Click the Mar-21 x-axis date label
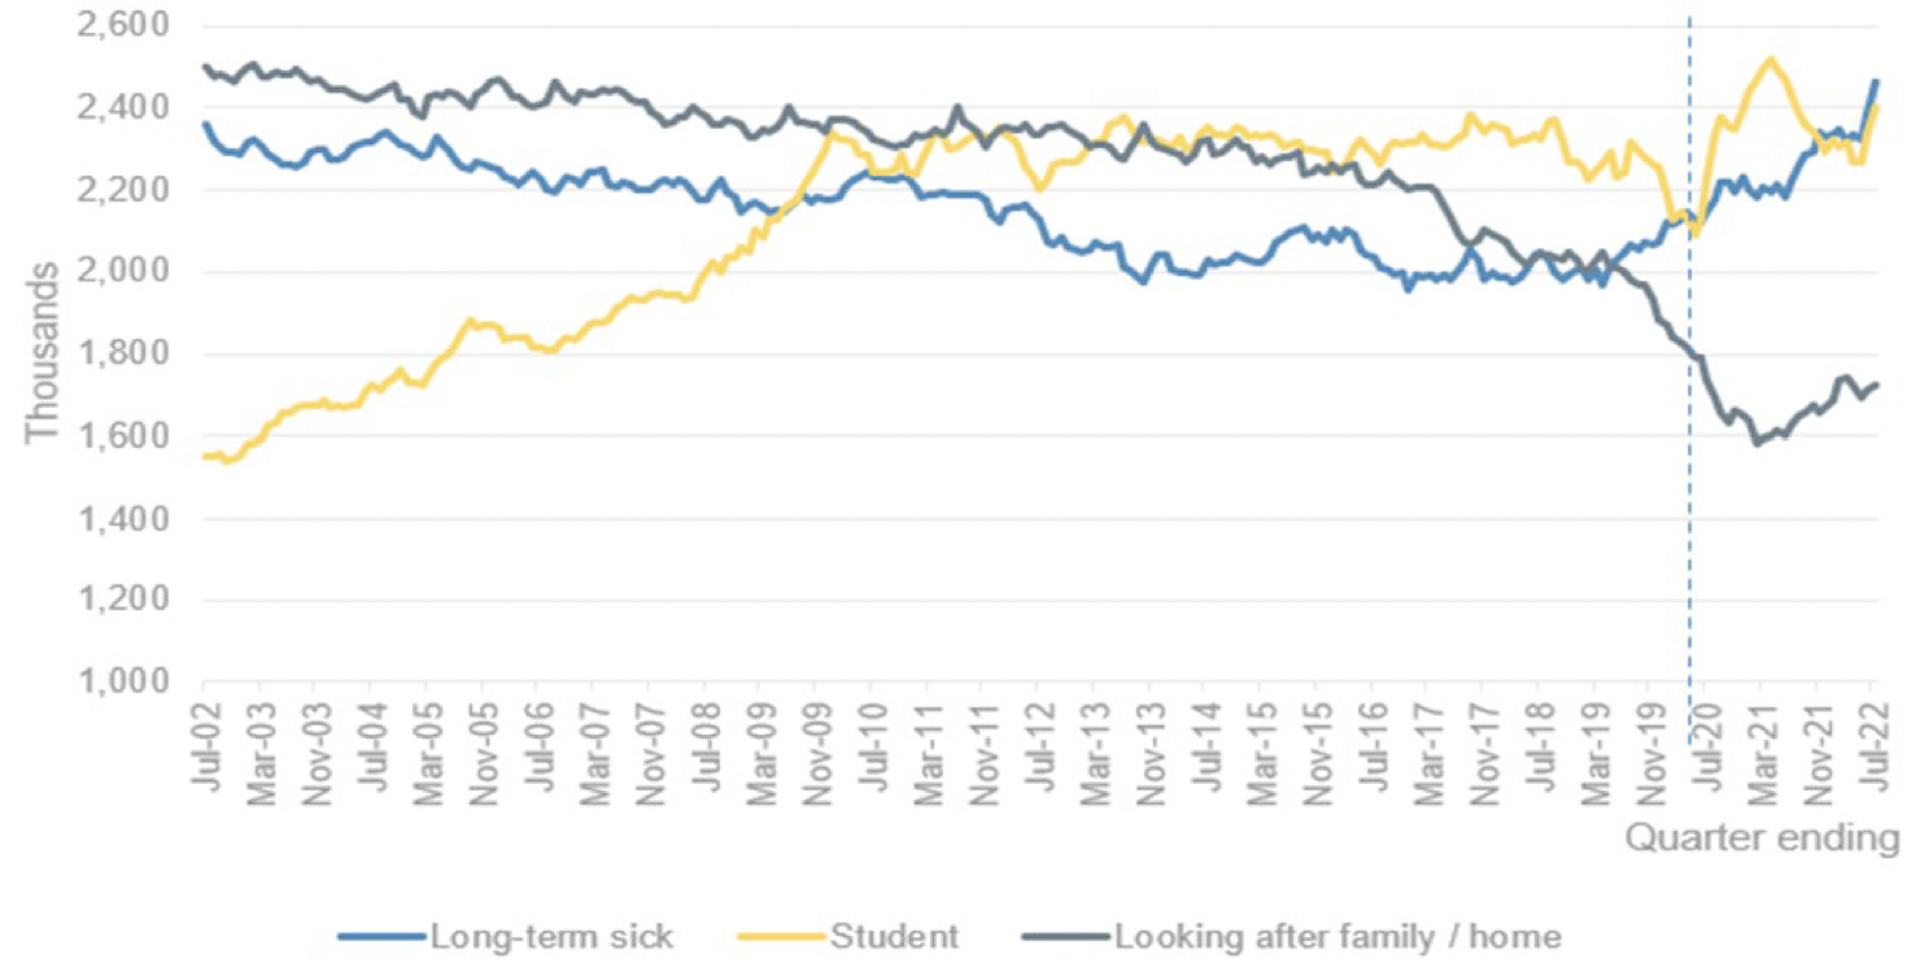The height and width of the screenshot is (963, 1920). (1764, 751)
